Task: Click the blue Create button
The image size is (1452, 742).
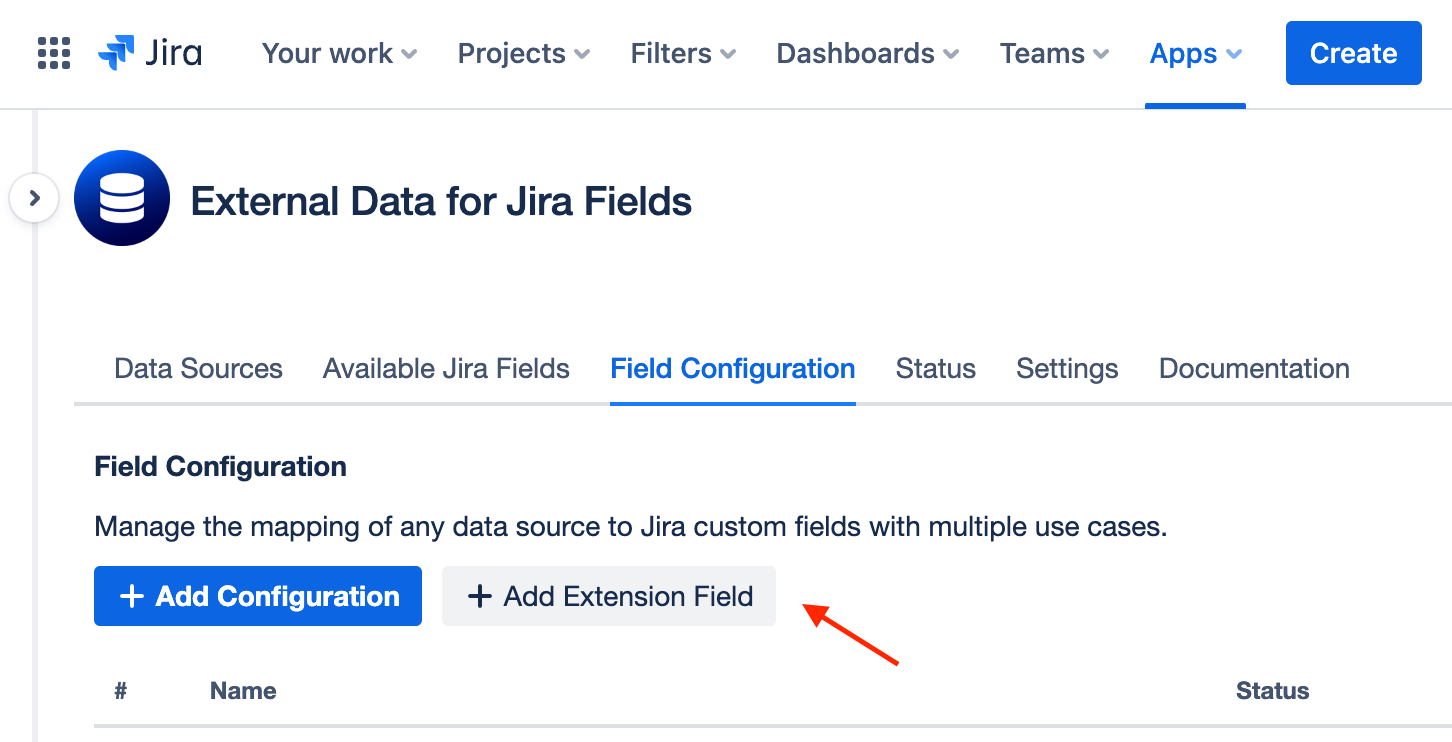Action: [1353, 53]
